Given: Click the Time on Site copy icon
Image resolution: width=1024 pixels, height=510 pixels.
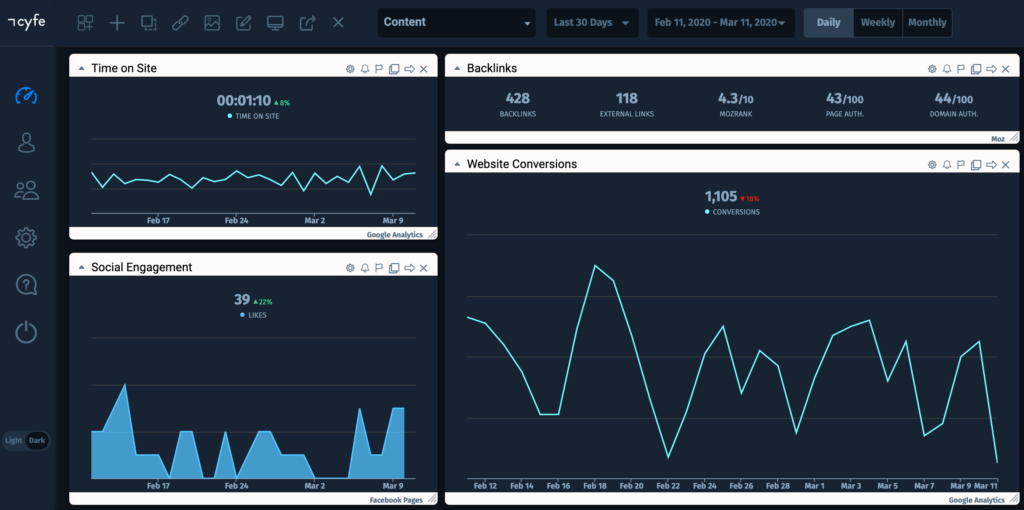Looking at the screenshot, I should point(394,69).
